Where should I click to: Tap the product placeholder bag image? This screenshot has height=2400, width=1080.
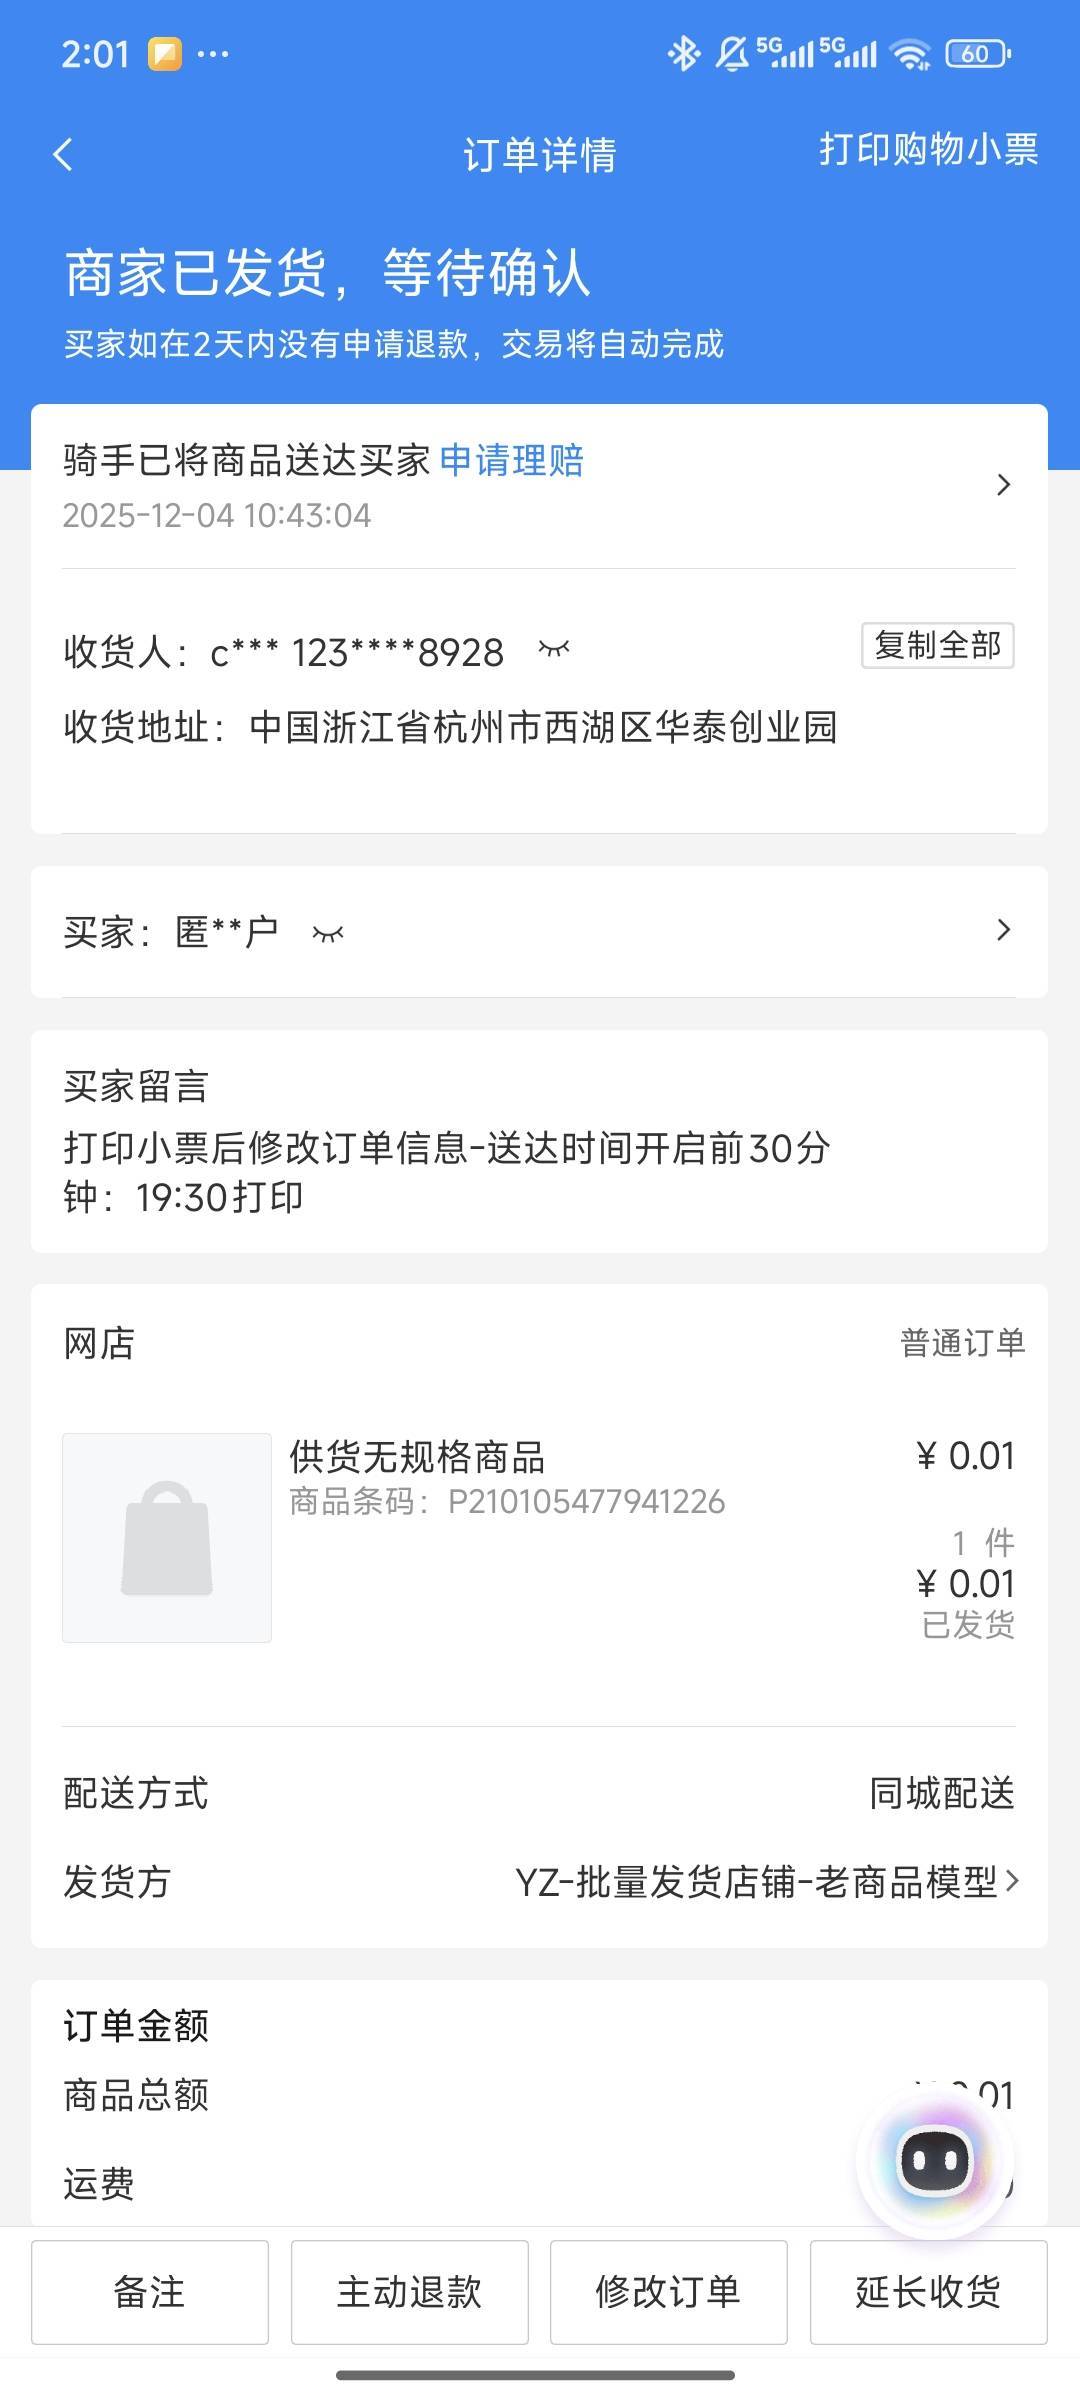(167, 1537)
